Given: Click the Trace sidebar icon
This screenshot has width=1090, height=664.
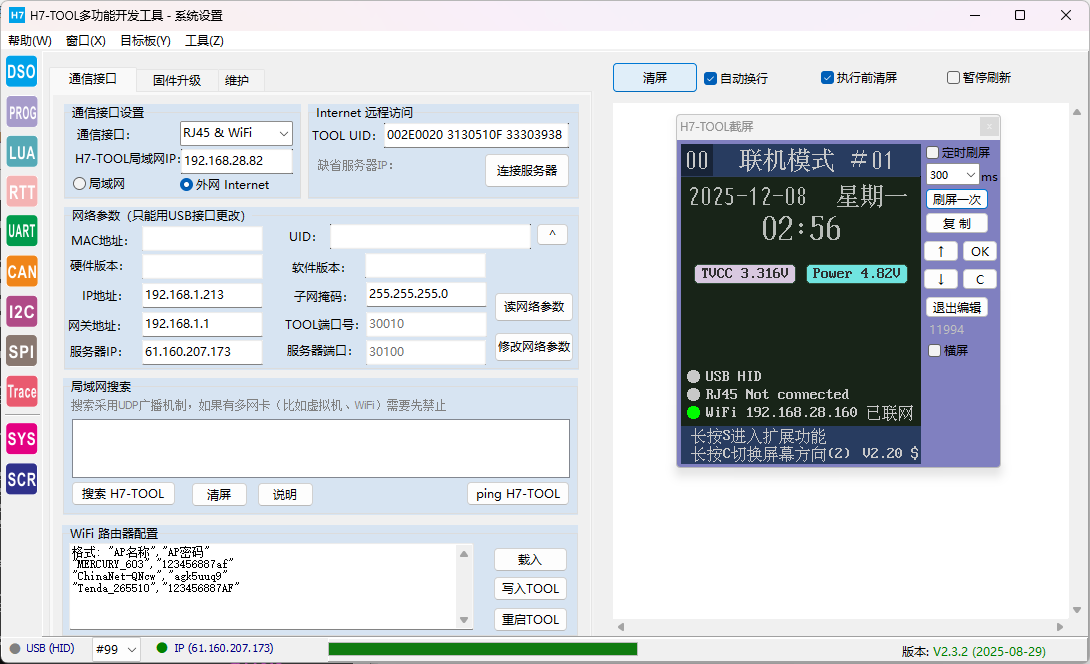Looking at the screenshot, I should tap(22, 391).
